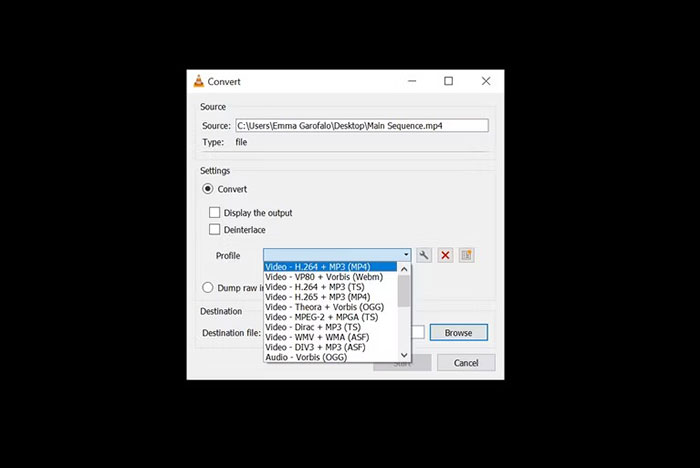This screenshot has width=700, height=468.
Task: Click the Source file path field
Action: click(361, 126)
